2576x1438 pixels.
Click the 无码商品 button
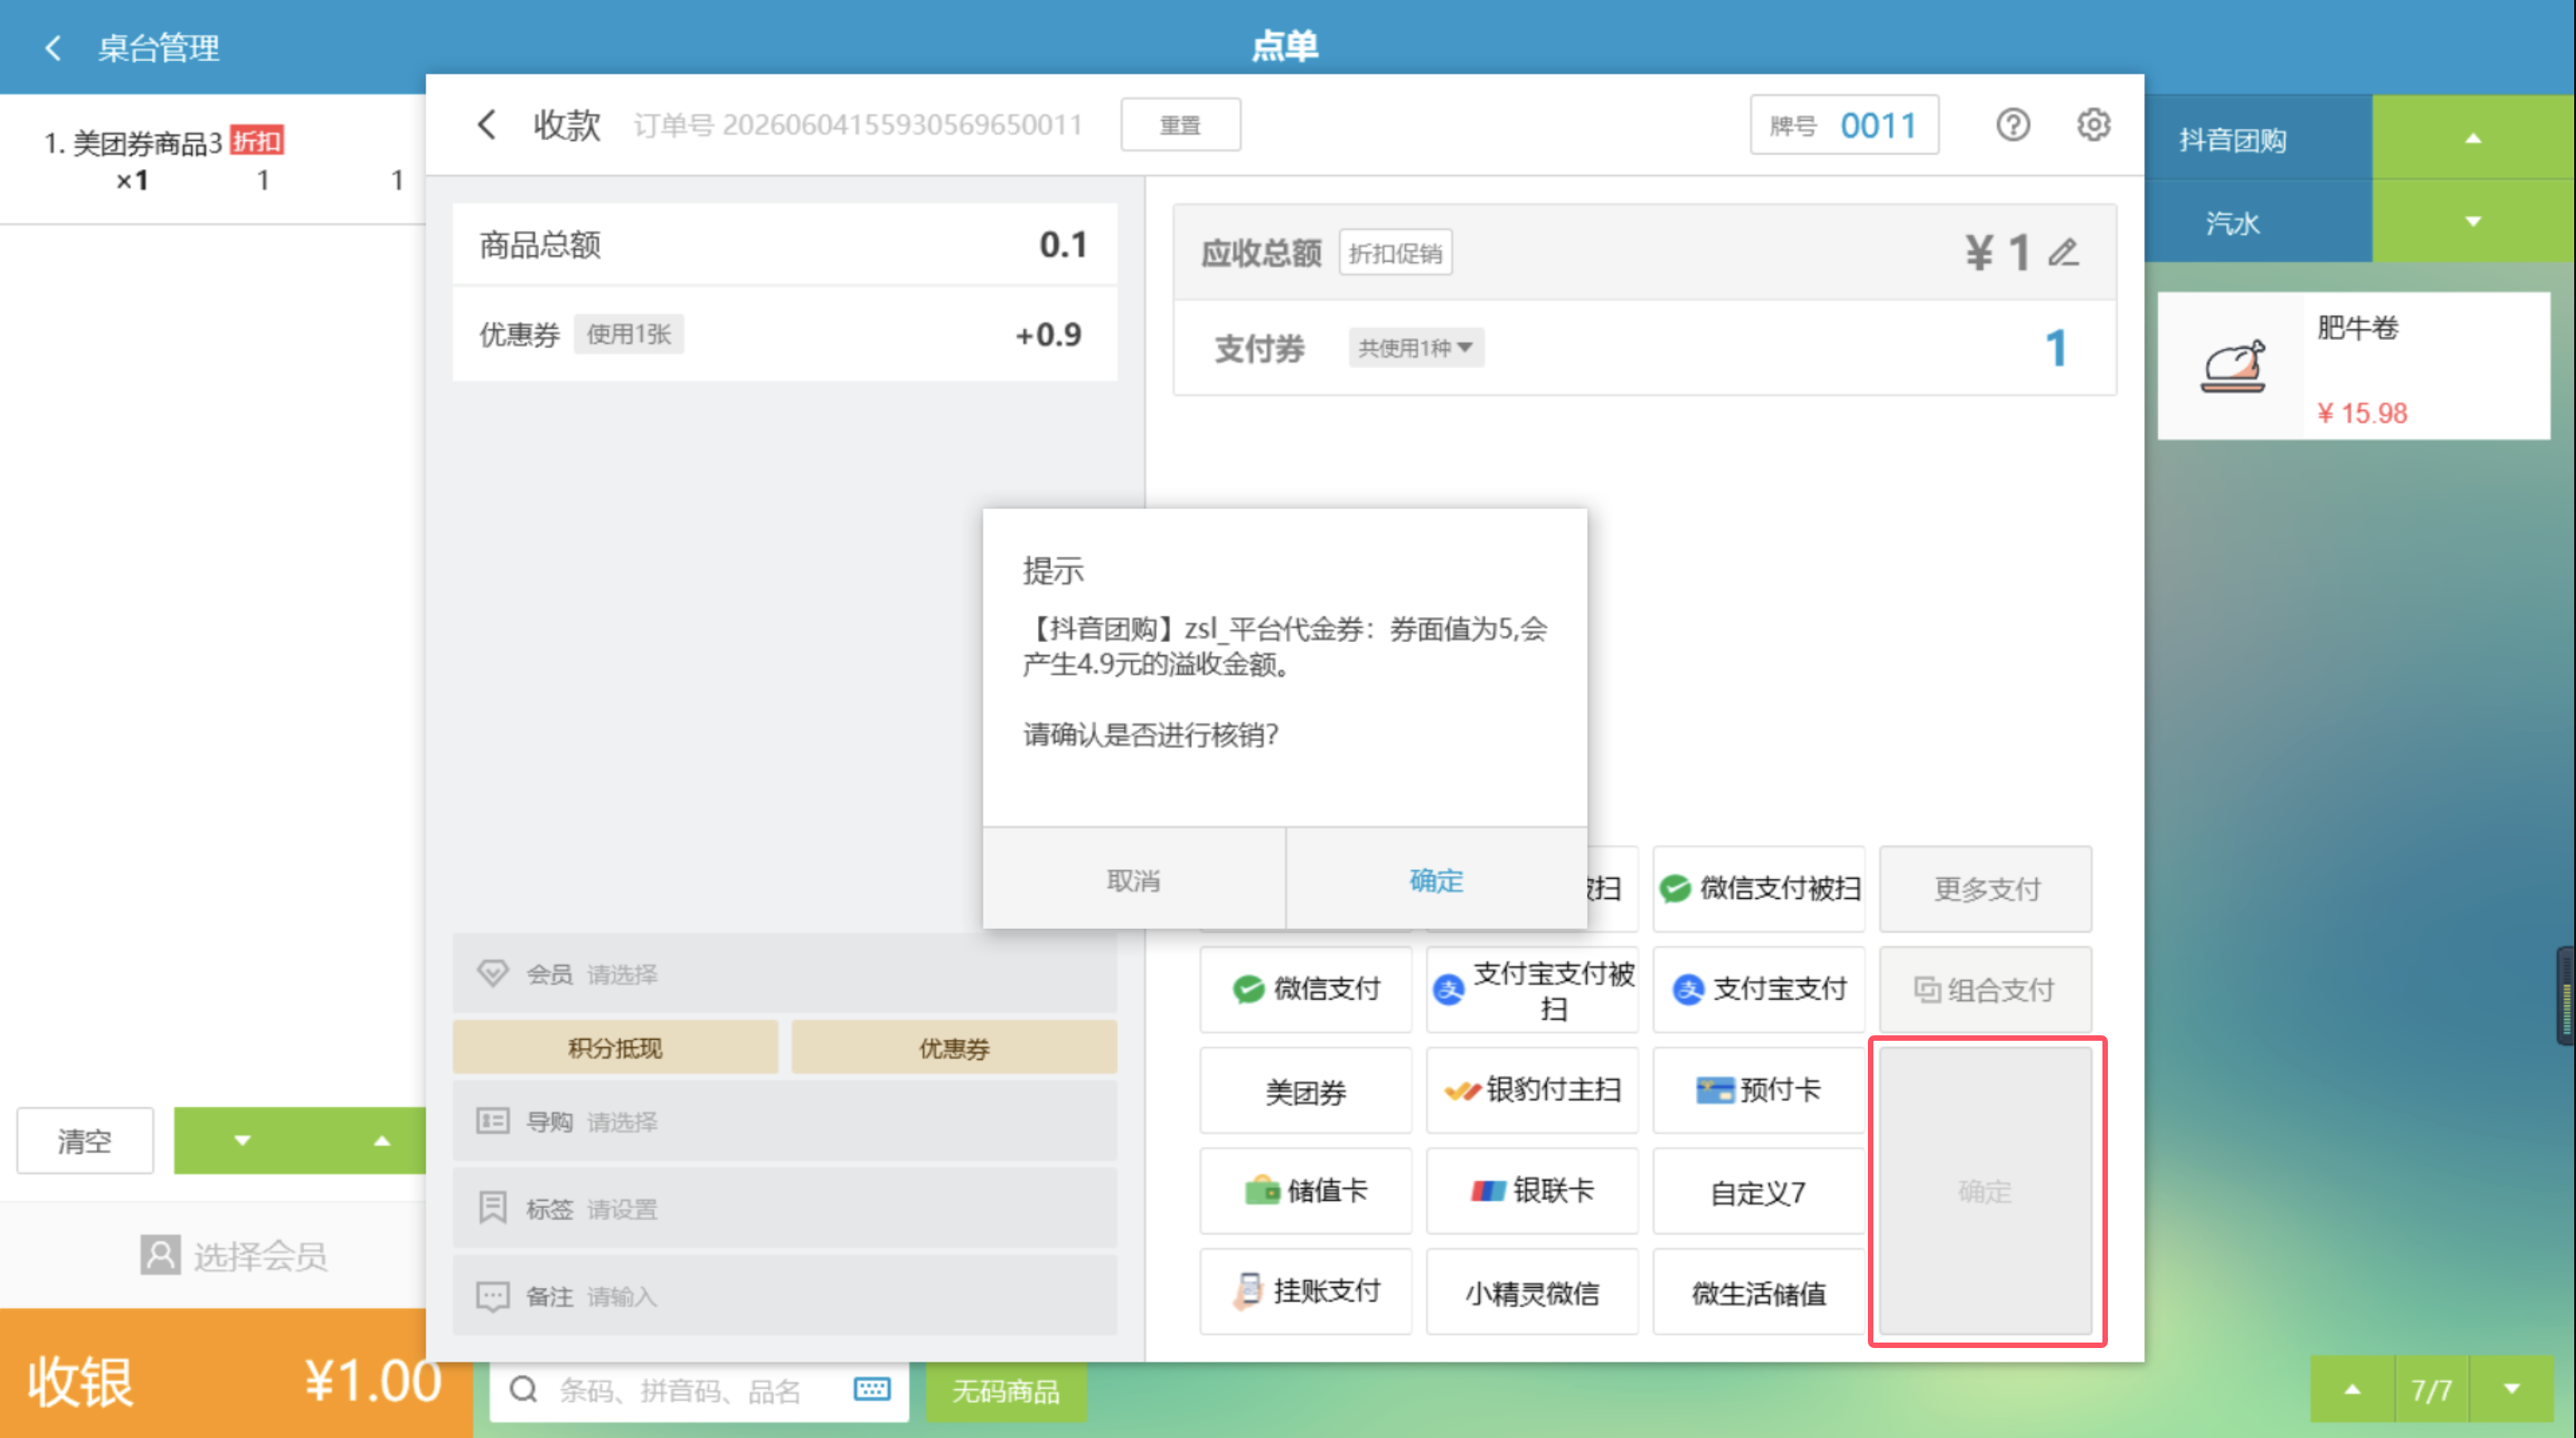point(1006,1390)
